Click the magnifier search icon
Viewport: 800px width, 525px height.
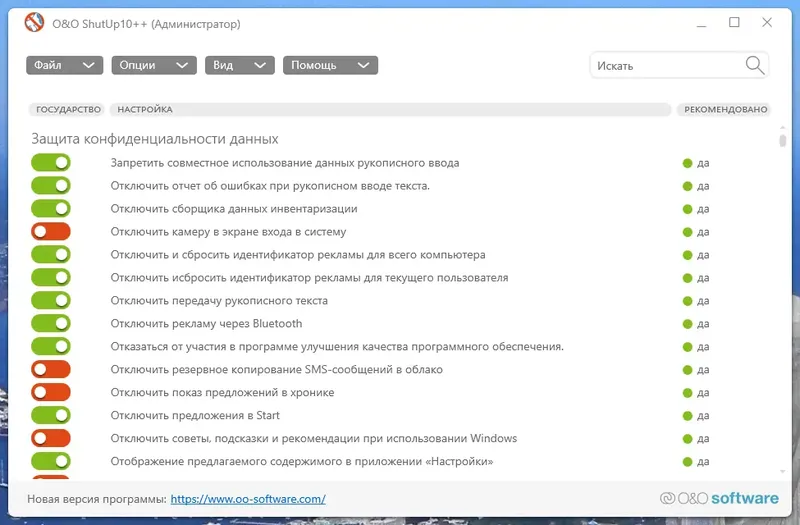[755, 65]
